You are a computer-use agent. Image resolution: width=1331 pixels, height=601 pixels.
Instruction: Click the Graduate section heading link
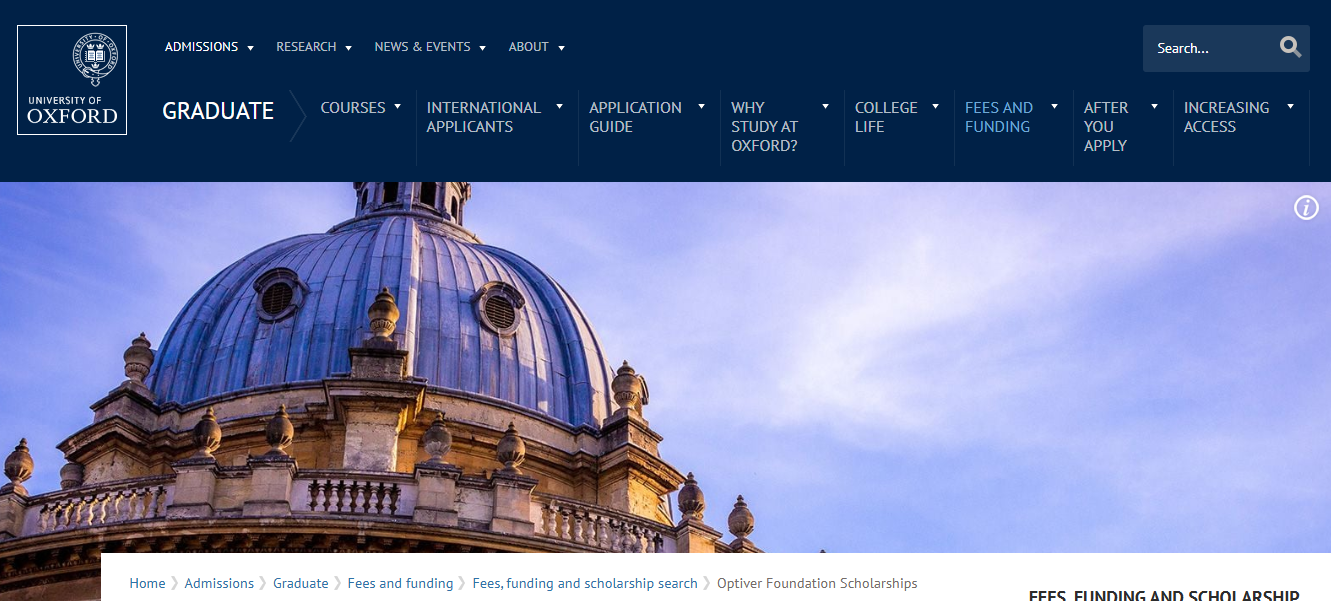pos(218,111)
